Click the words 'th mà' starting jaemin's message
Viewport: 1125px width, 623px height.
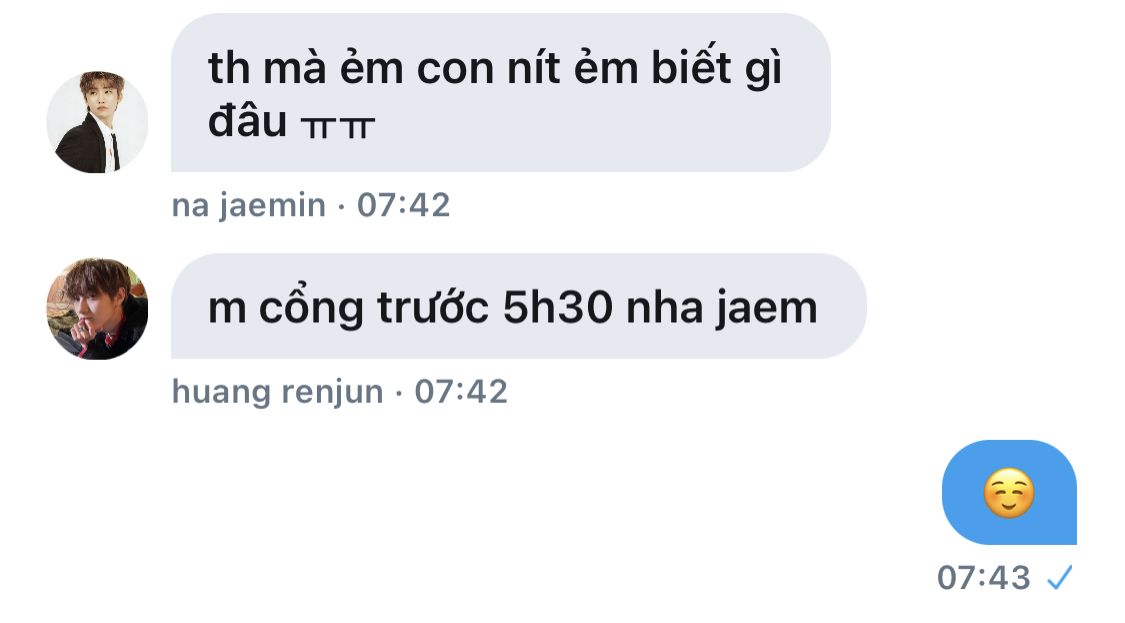coord(266,70)
